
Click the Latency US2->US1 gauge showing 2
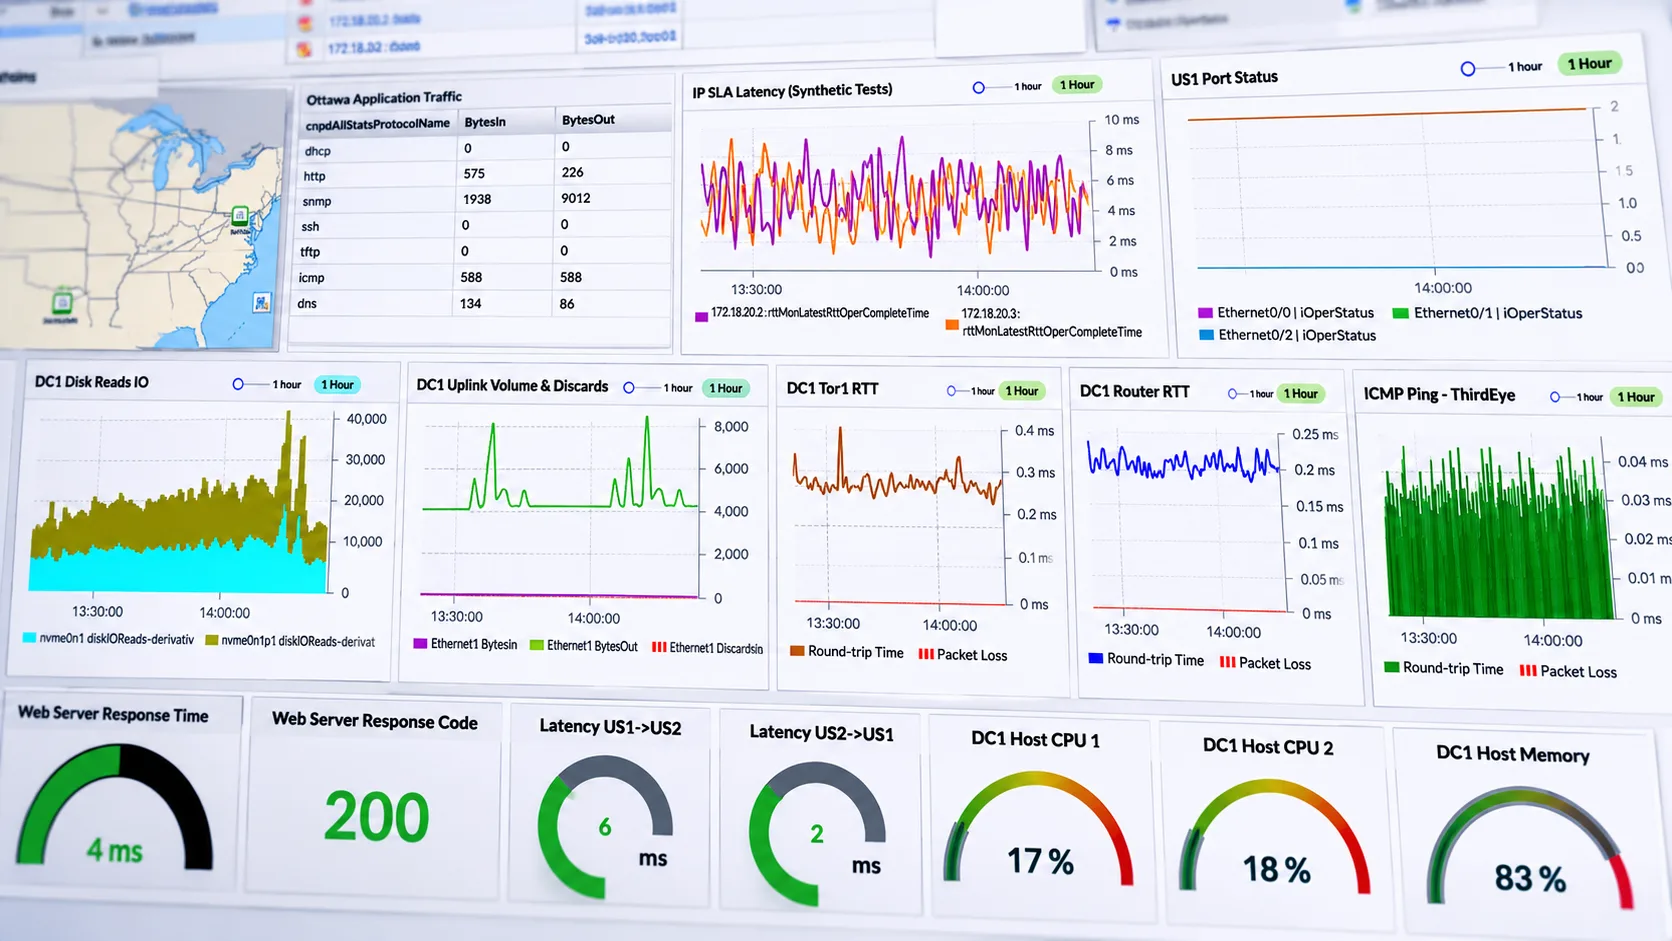(817, 834)
